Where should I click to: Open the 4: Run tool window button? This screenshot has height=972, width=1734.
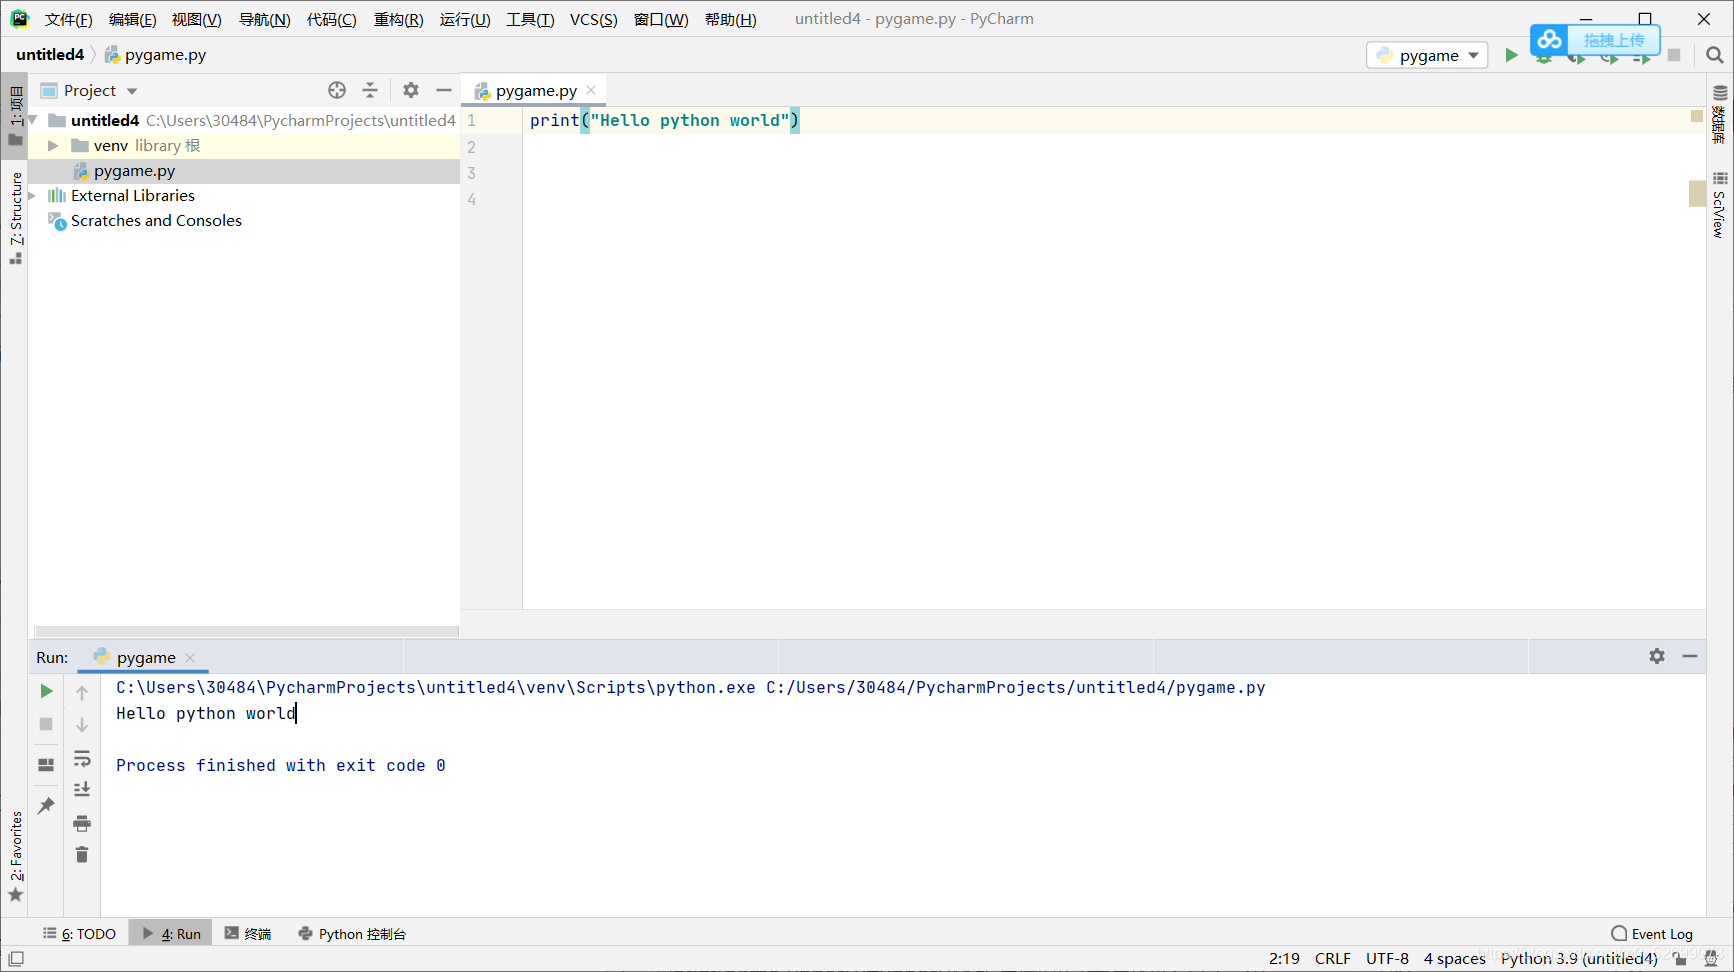coord(172,934)
